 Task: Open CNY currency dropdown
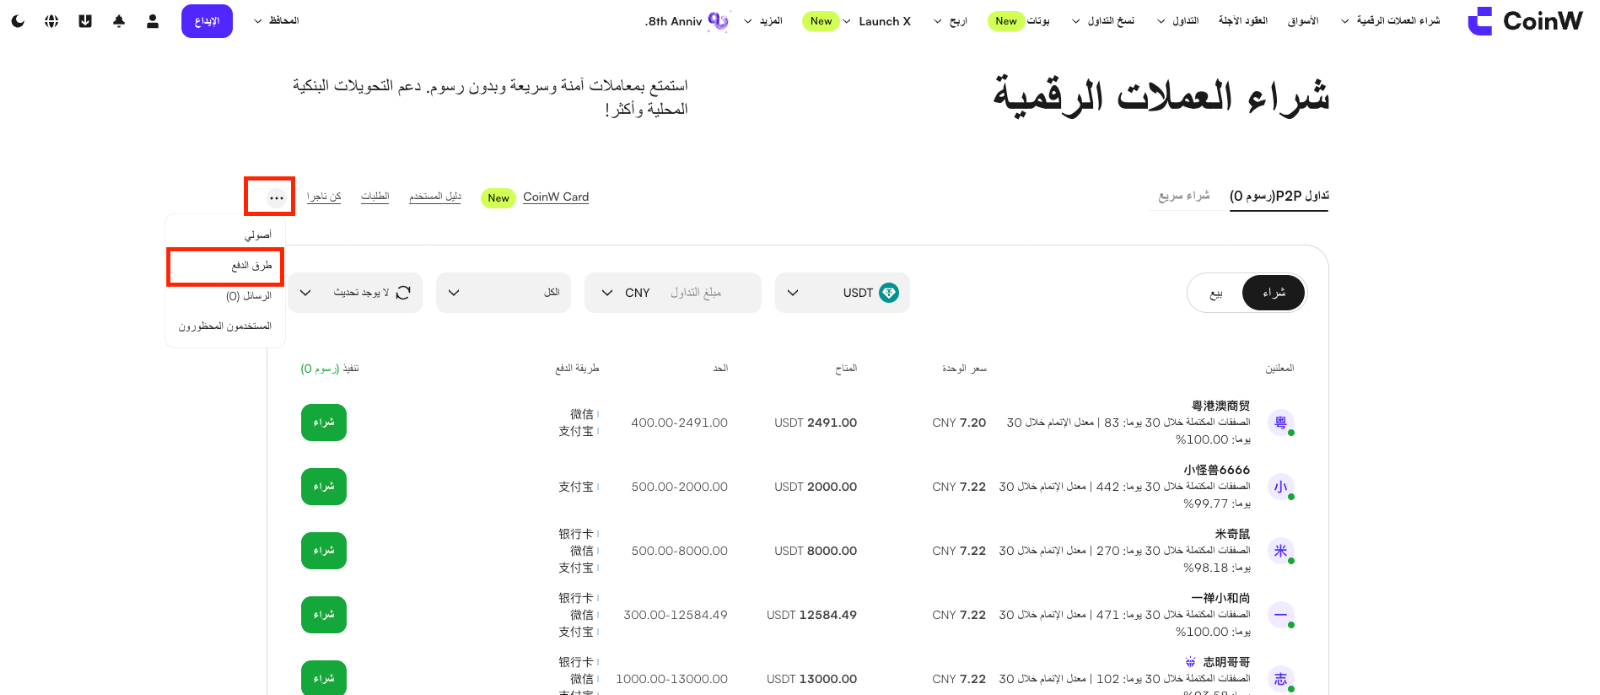(x=625, y=293)
